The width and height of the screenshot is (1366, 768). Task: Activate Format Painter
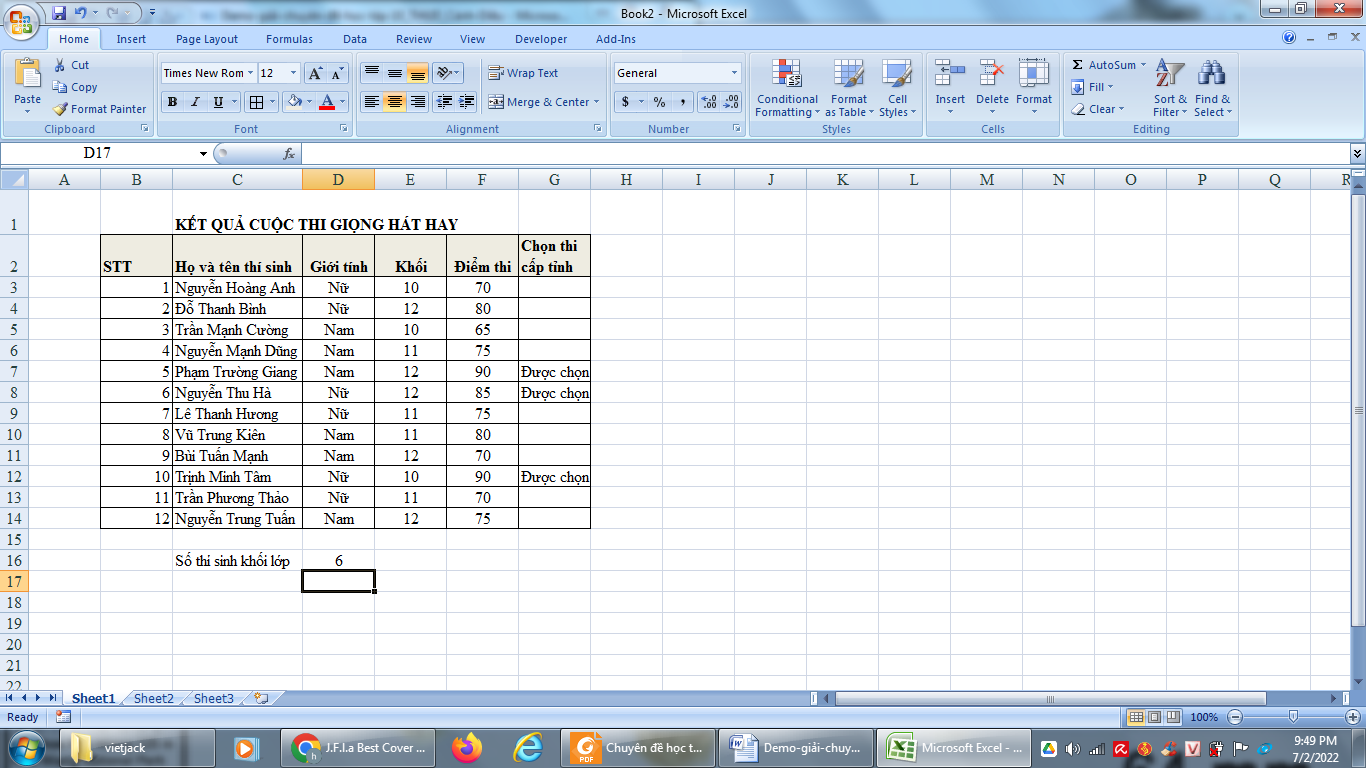(99, 109)
